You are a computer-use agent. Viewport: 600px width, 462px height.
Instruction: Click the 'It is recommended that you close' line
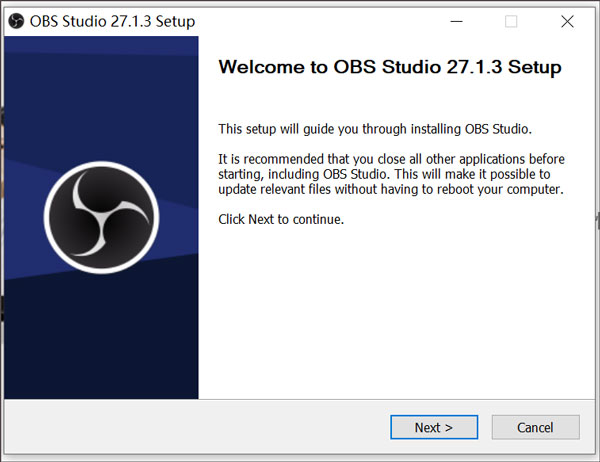(x=391, y=160)
